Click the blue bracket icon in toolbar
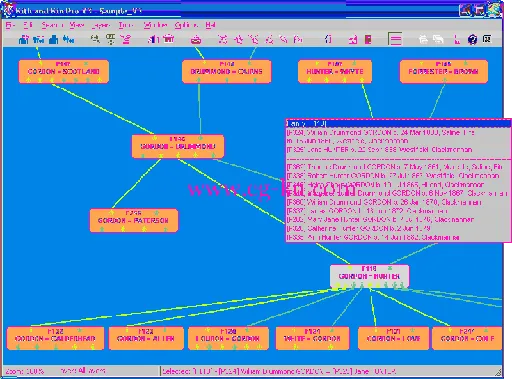Screen dimensions: 512x379 tap(328, 40)
